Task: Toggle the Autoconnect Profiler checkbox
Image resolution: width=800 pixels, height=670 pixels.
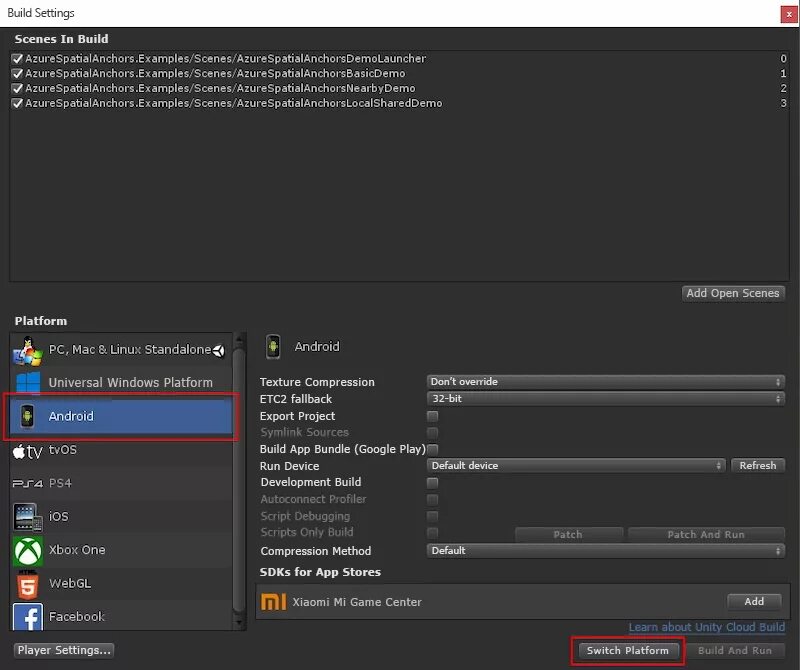Action: pos(432,499)
